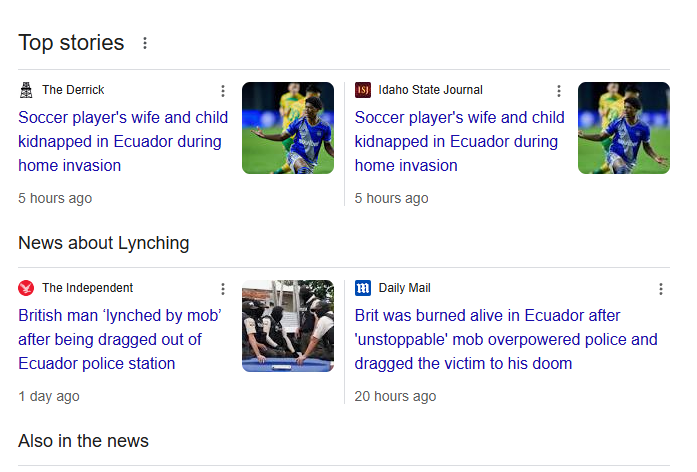
Task: Open British man 'lynched by mob' headline
Action: coord(120,339)
